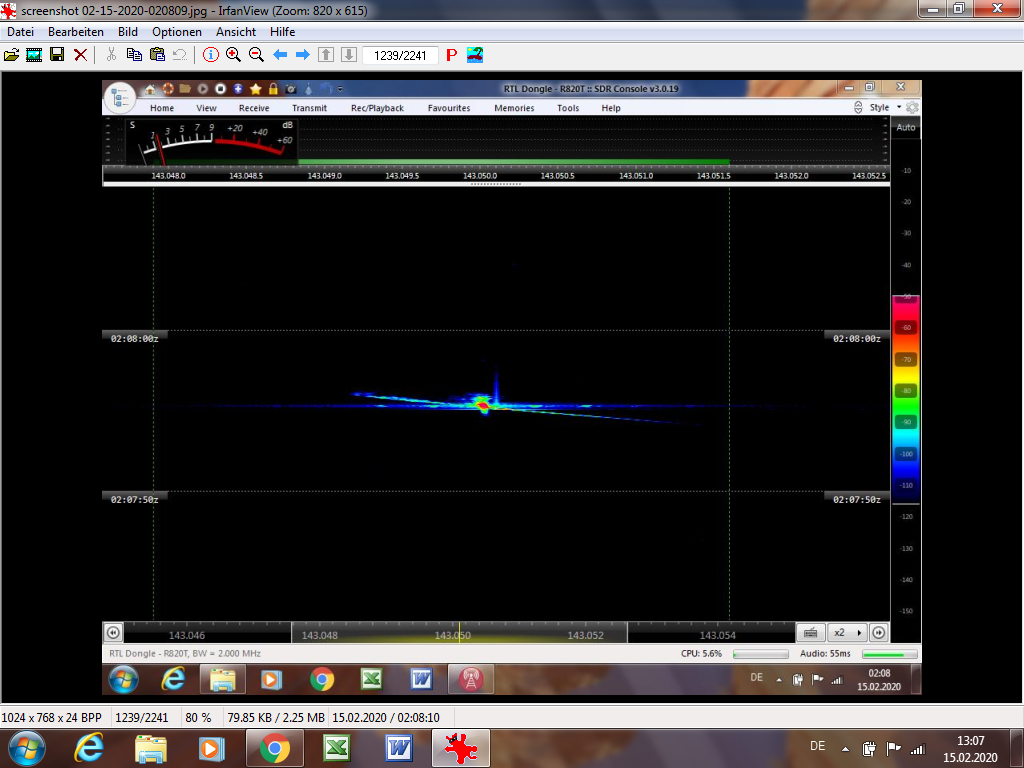Image resolution: width=1024 pixels, height=768 pixels.
Task: Start slideshow using the filmstrip icon
Action: tap(34, 55)
